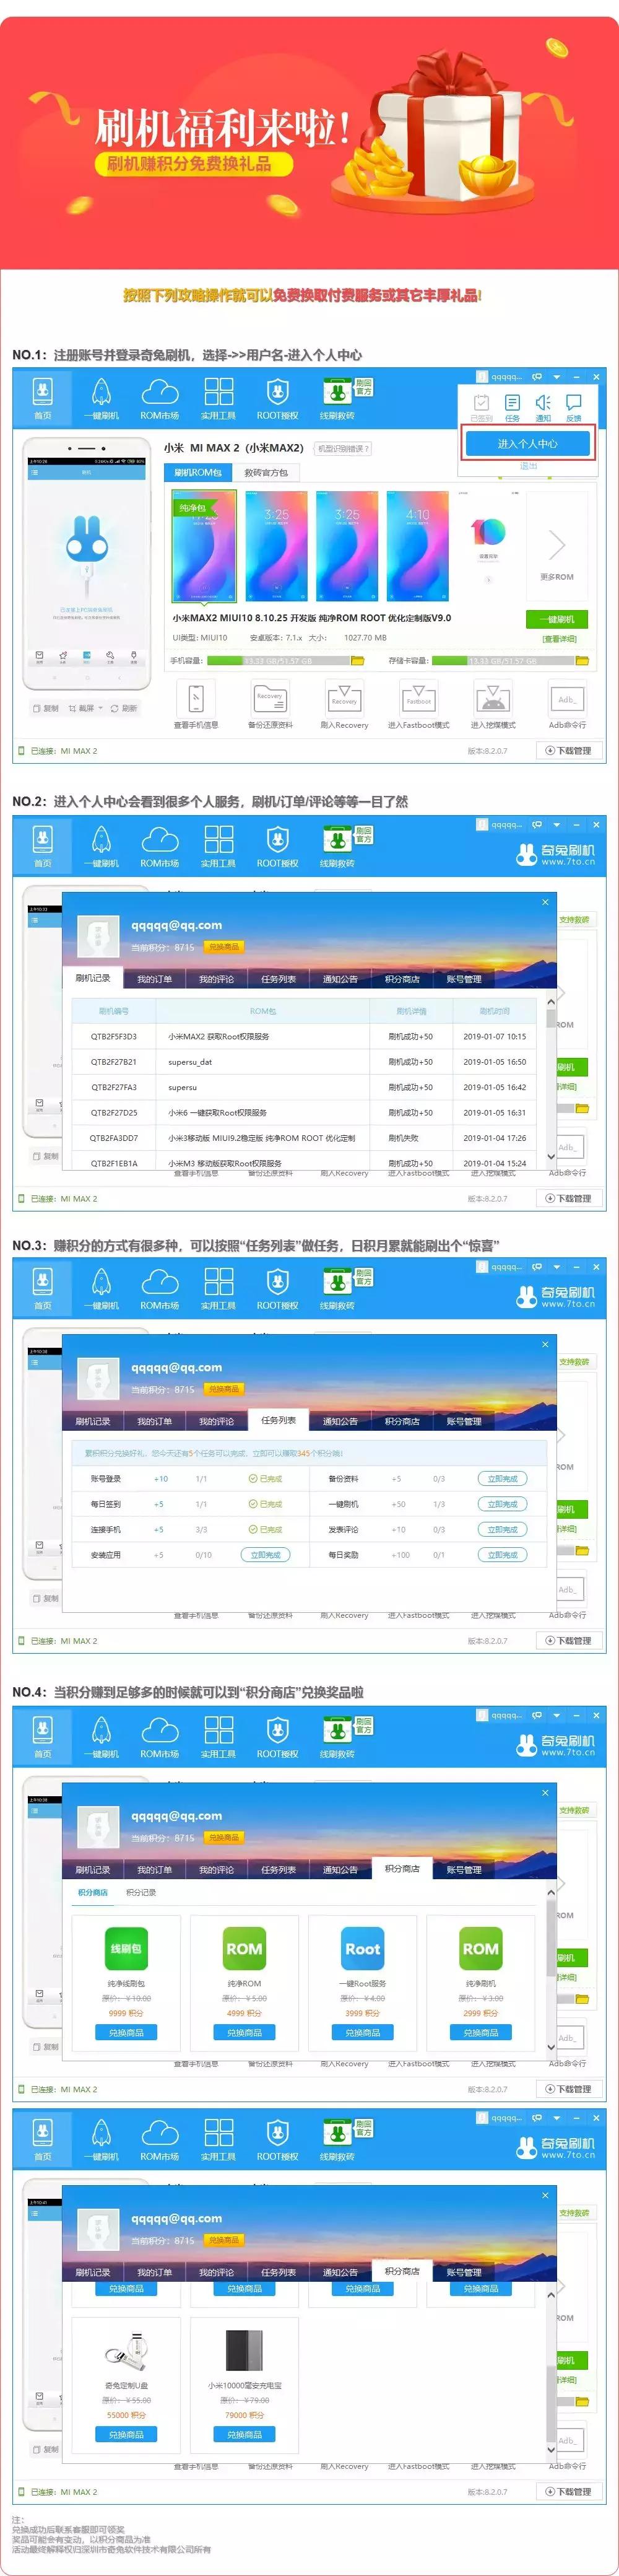Viewport: 619px width, 2576px height.
Task: In NO.3 screenshot, select the 任务列表 tab
Action: [279, 1419]
